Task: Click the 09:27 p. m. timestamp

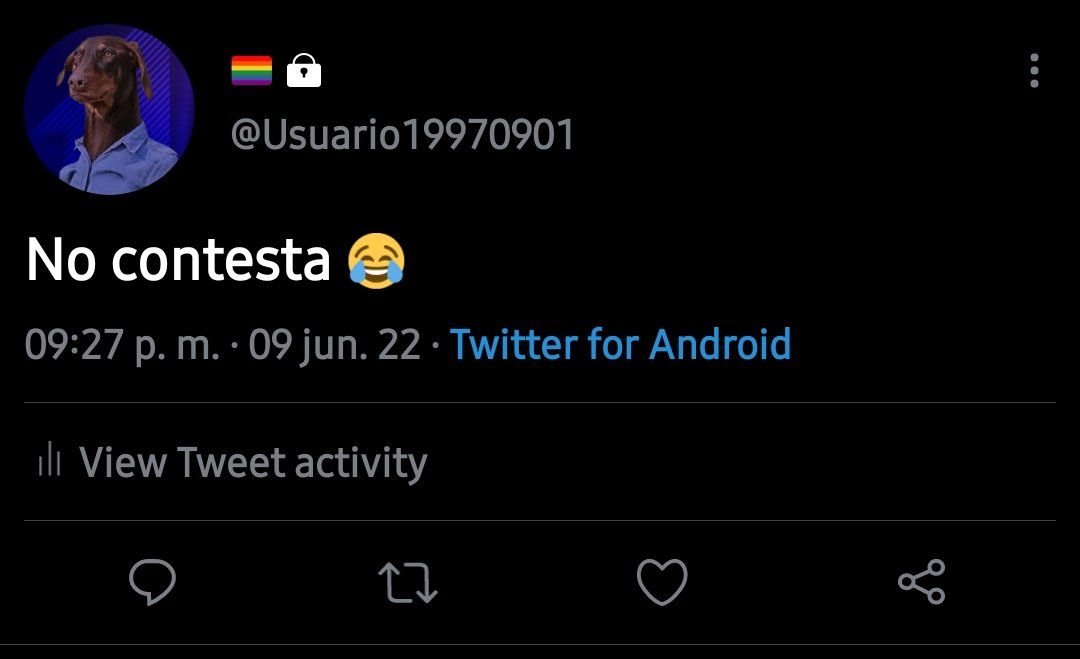Action: coord(123,345)
